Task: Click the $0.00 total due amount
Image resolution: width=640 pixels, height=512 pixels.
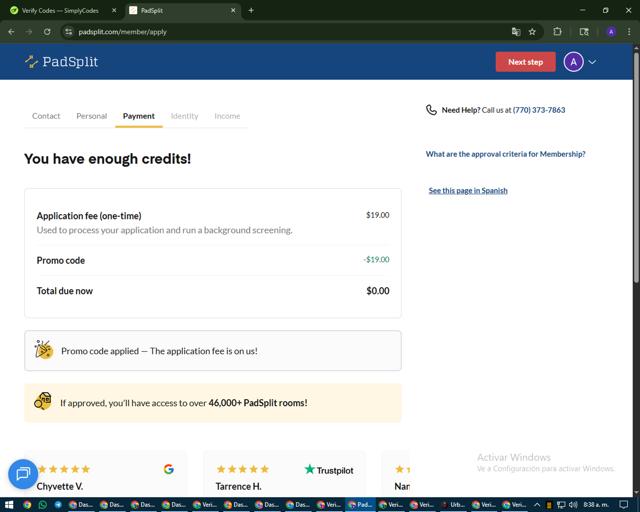Action: coord(378,291)
